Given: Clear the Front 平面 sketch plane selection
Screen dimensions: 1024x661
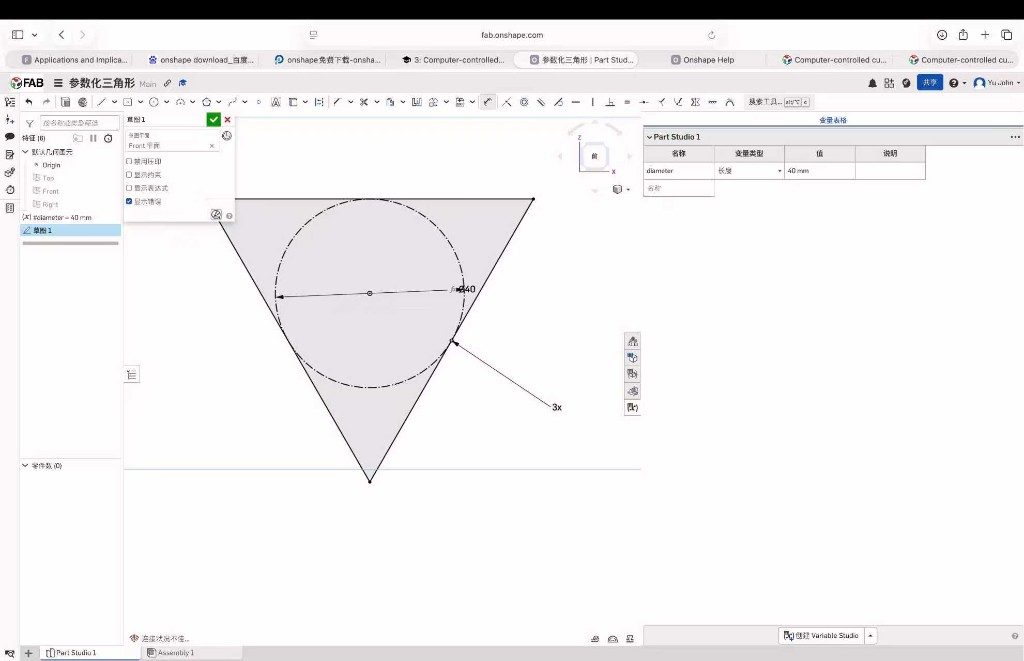Looking at the screenshot, I should pyautogui.click(x=212, y=146).
